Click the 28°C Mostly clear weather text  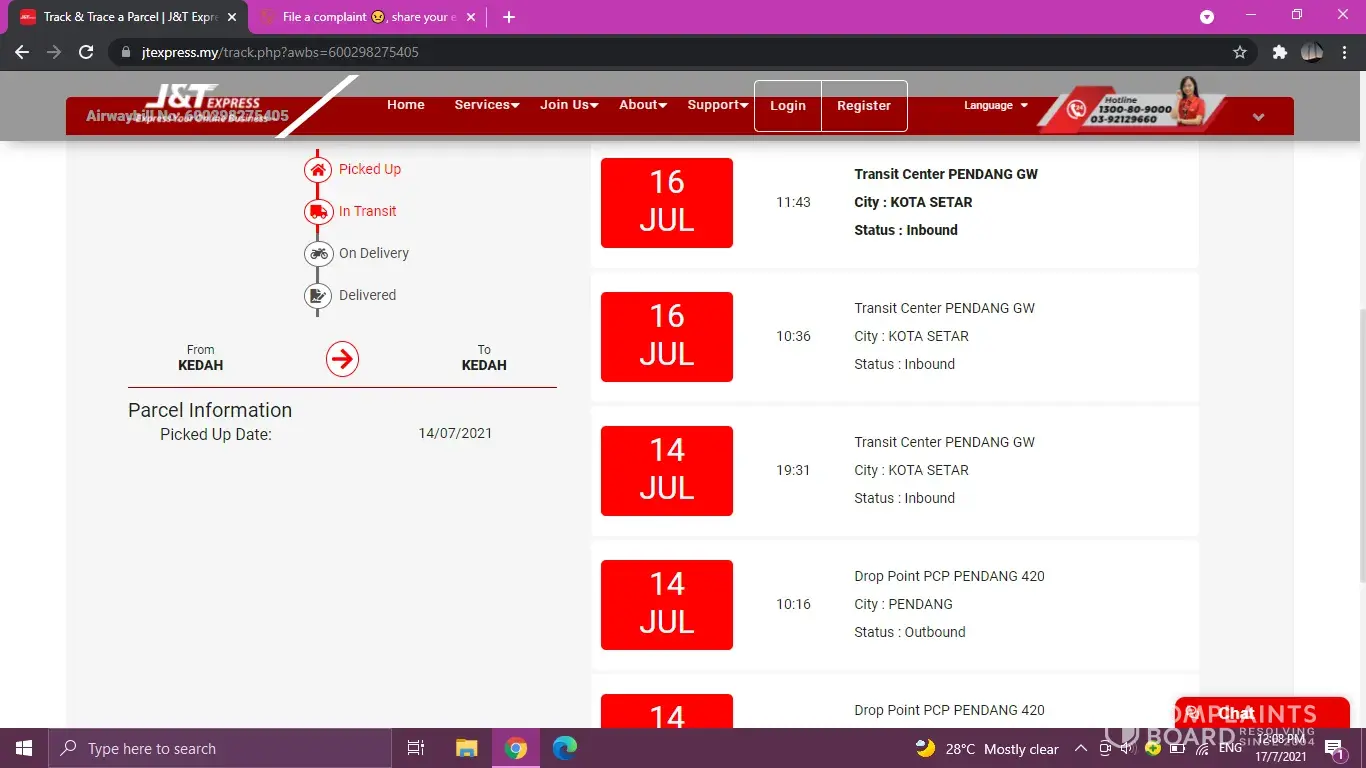(1002, 749)
